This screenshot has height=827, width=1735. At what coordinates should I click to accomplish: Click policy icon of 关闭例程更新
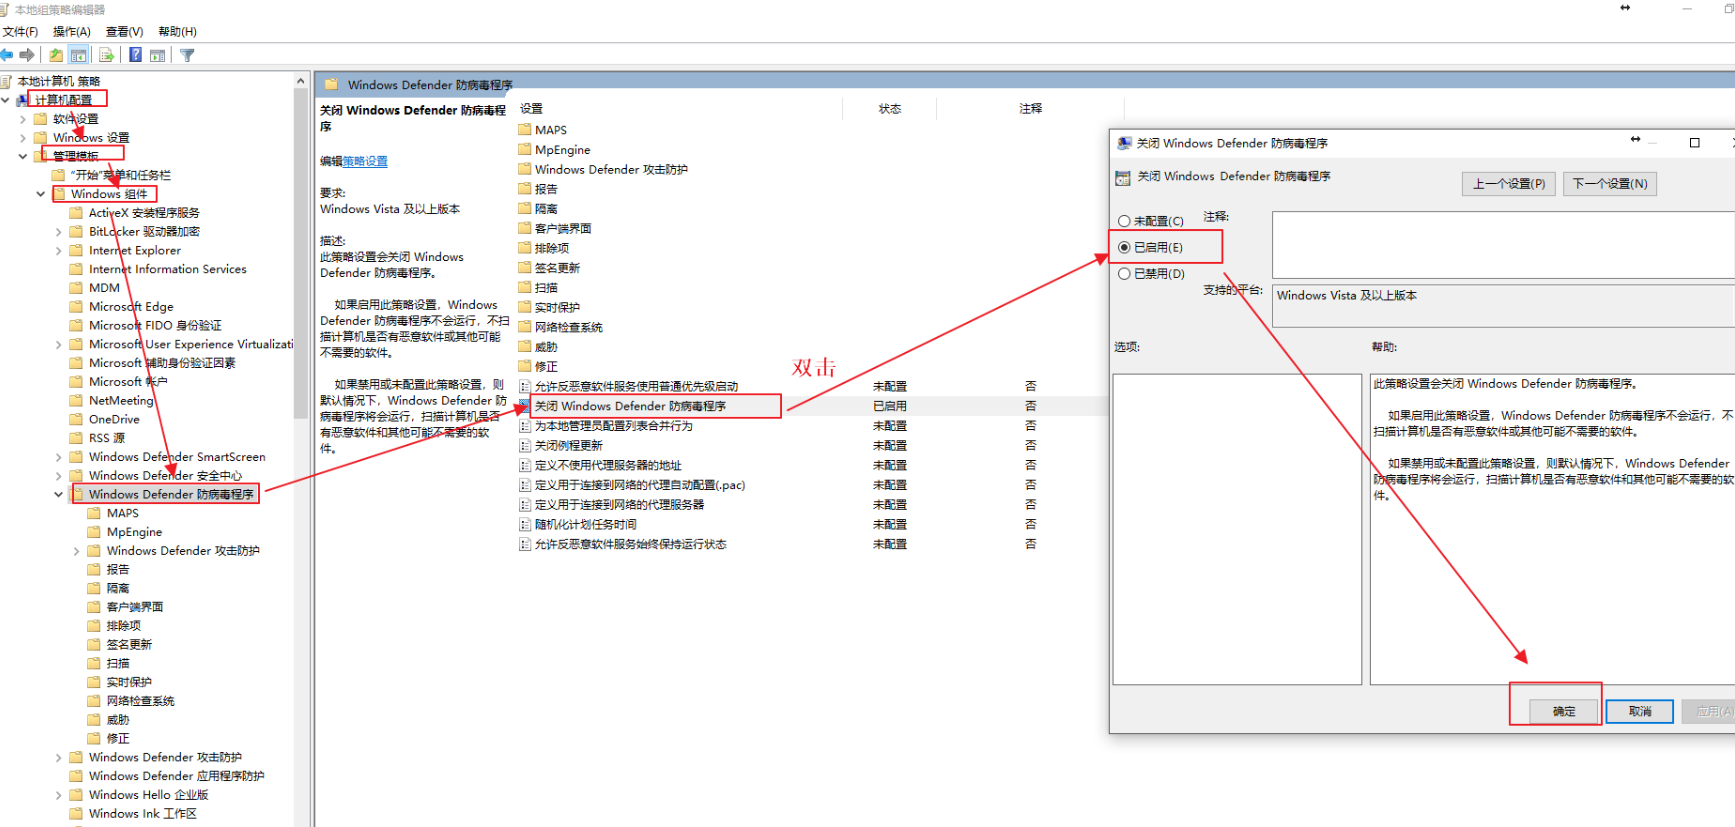[525, 446]
